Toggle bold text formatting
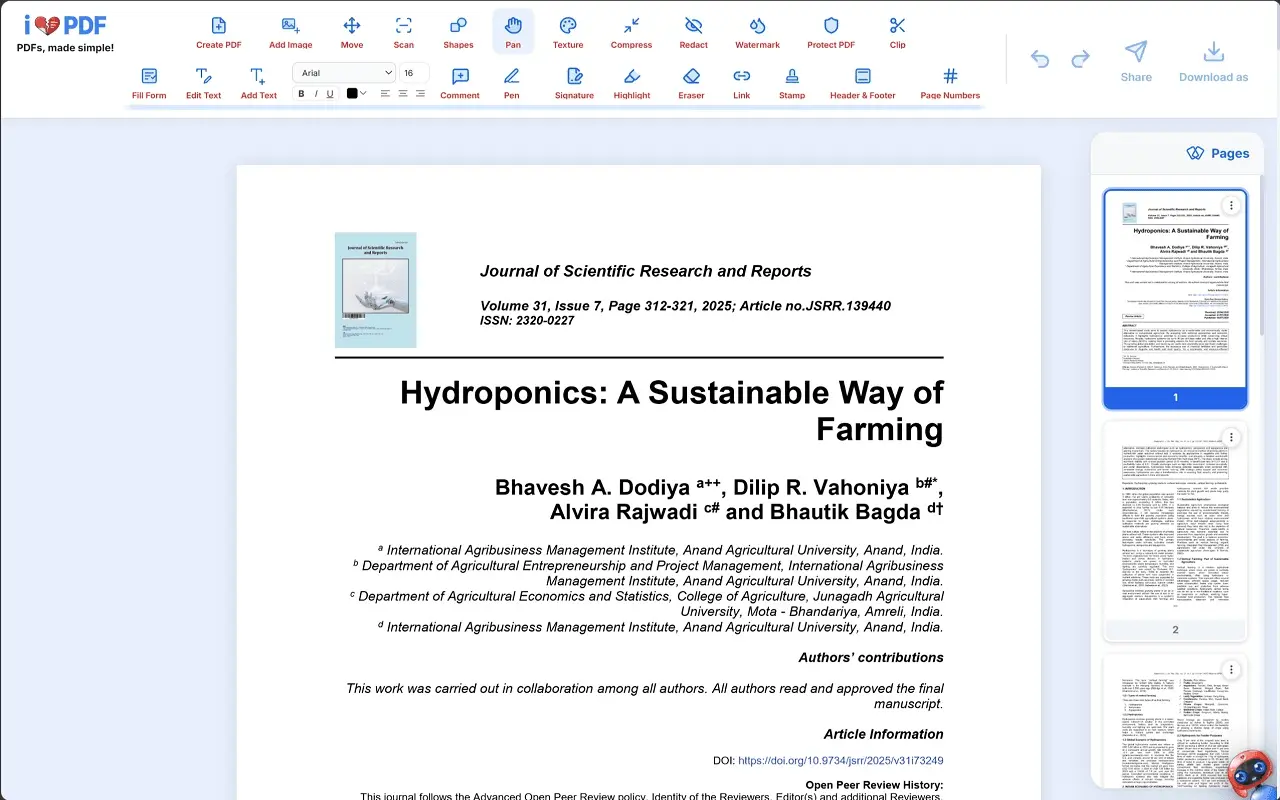 point(301,94)
